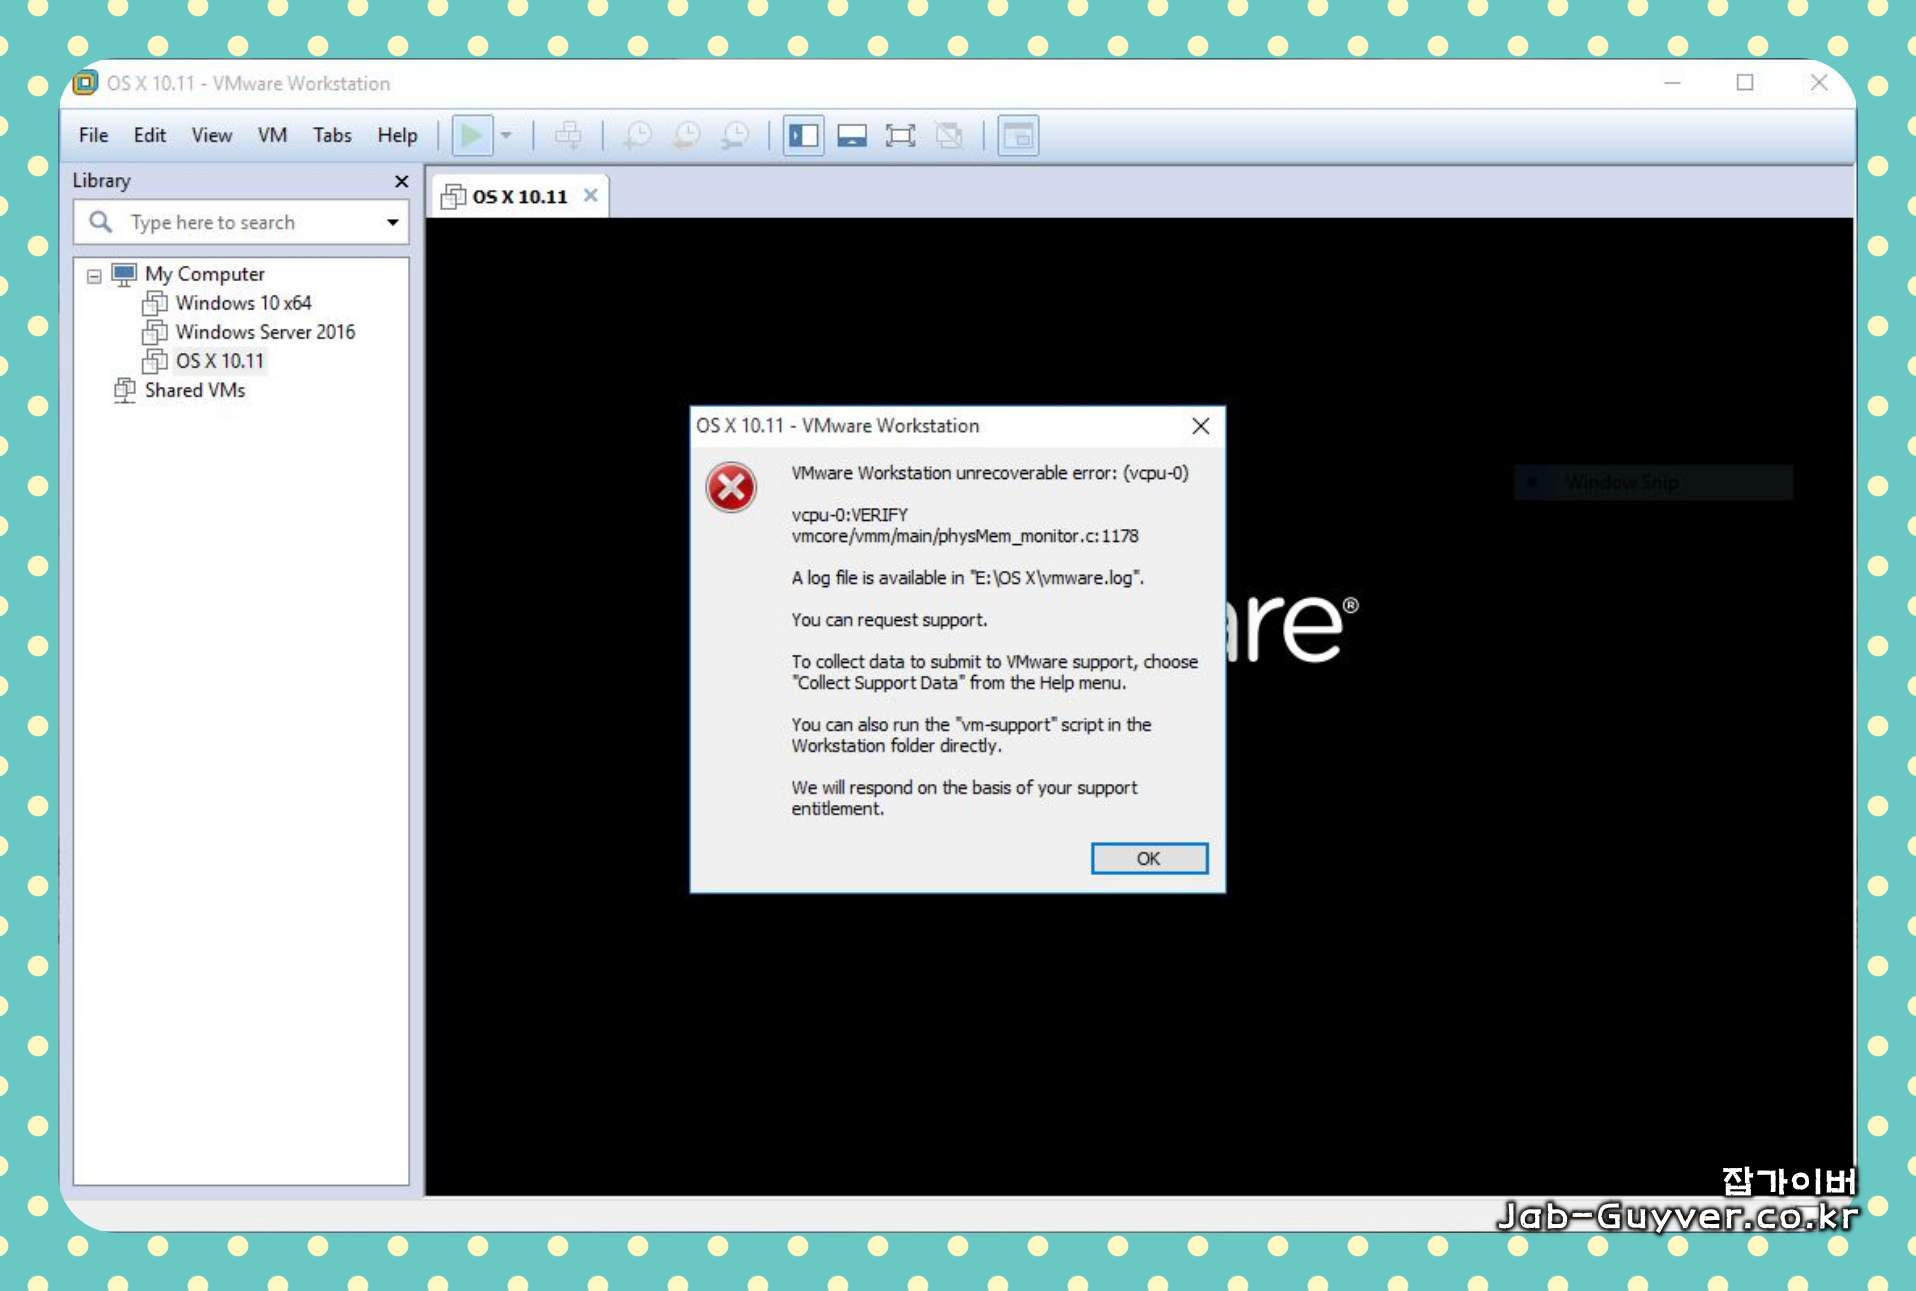The image size is (1916, 1291).
Task: Click the VMware Workstation app icon in title bar
Action: click(86, 83)
